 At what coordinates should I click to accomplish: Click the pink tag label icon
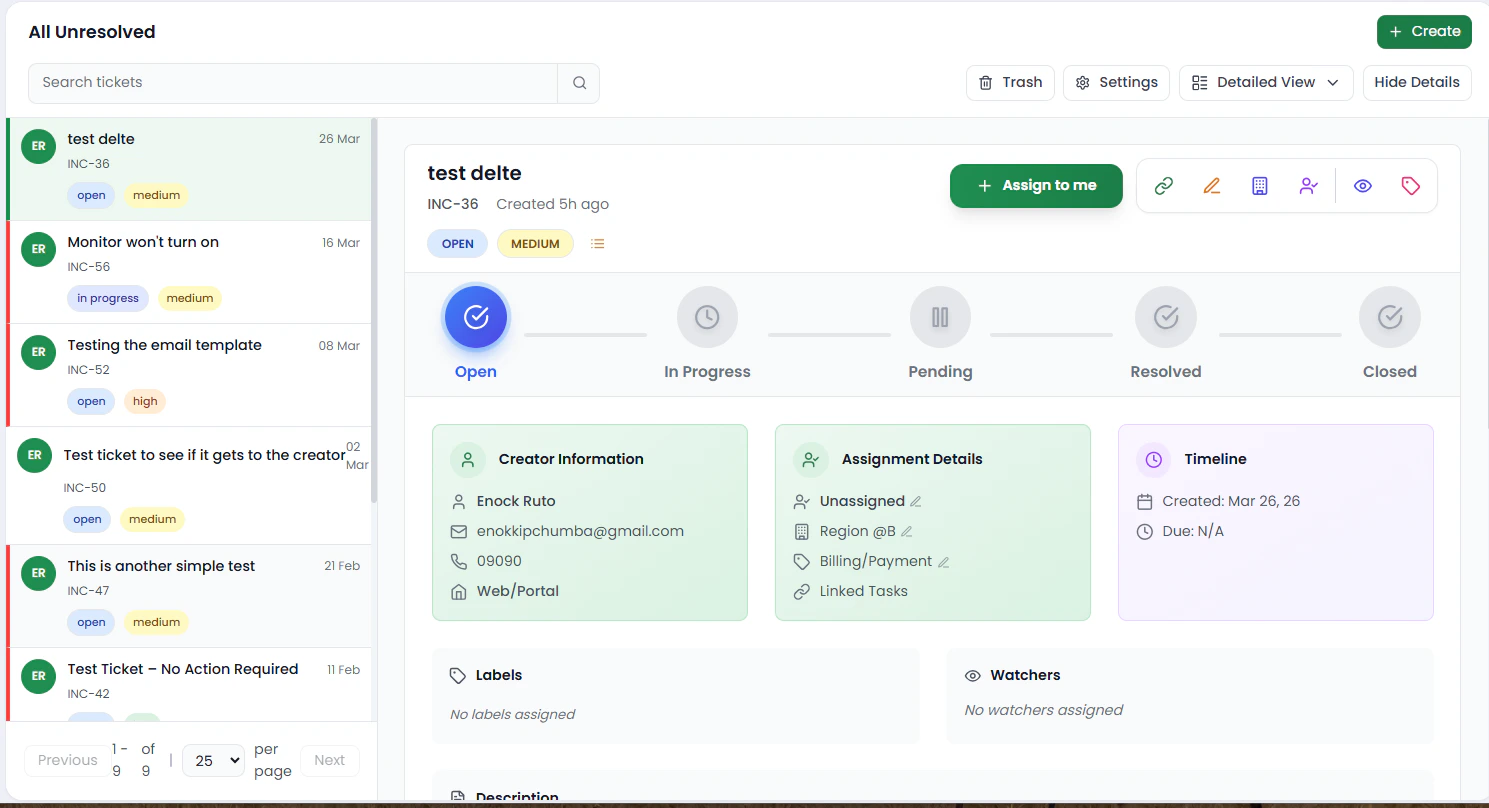[x=1411, y=186]
